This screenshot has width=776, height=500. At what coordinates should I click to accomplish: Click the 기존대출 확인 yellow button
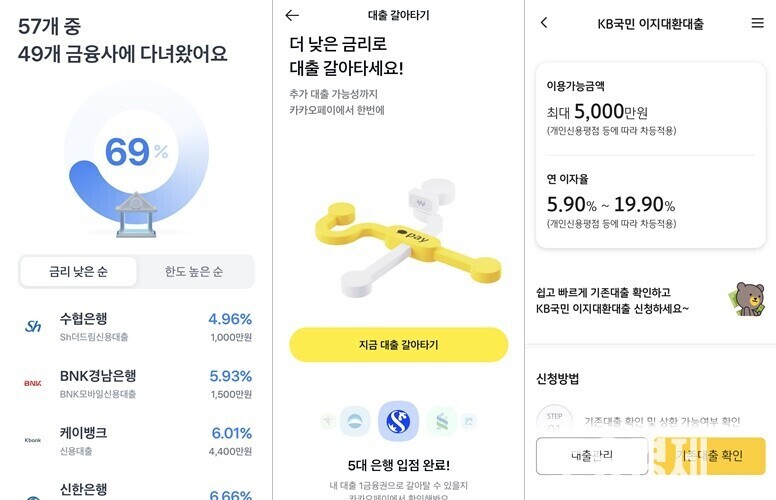(x=710, y=455)
